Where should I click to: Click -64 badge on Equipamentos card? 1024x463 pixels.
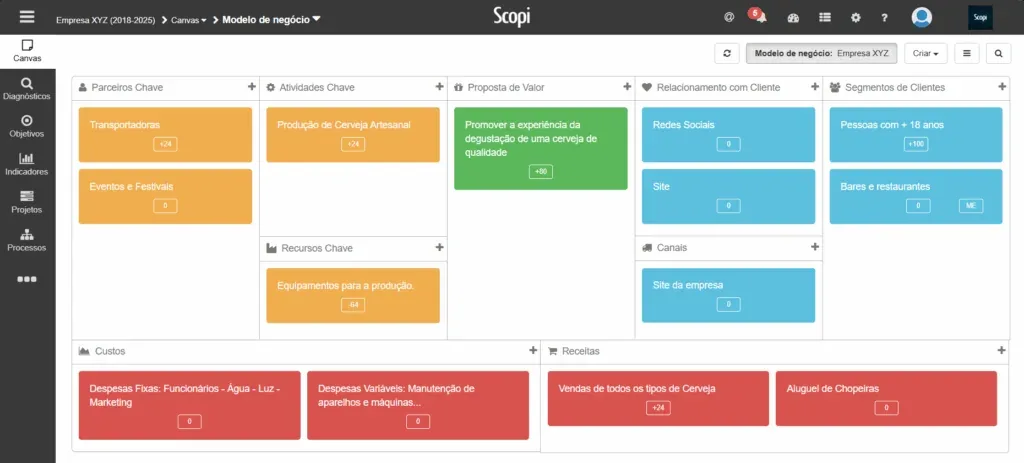[353, 305]
